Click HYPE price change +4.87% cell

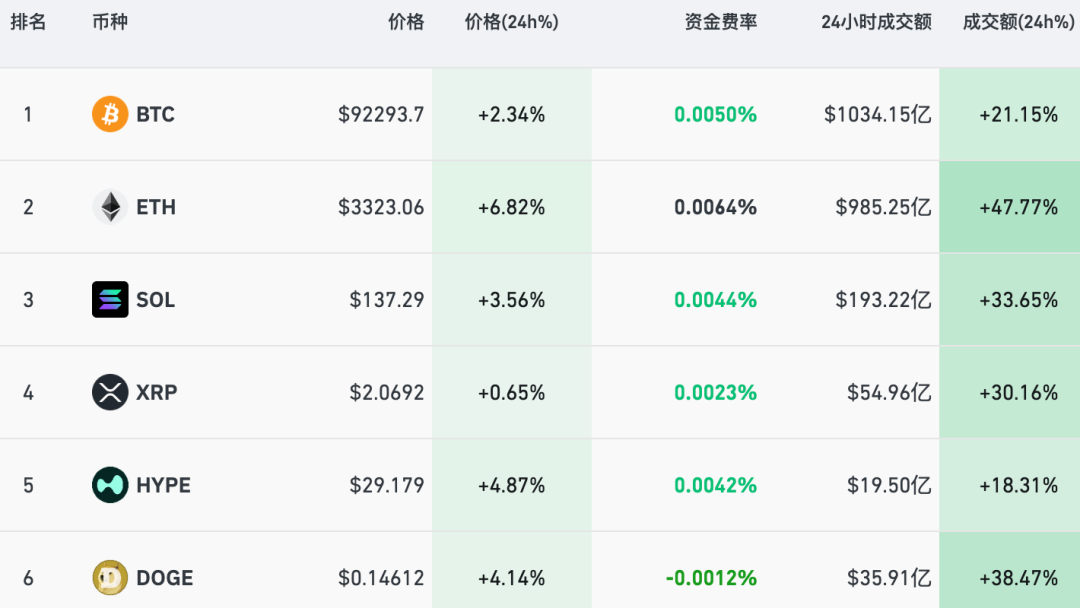pyautogui.click(x=512, y=485)
